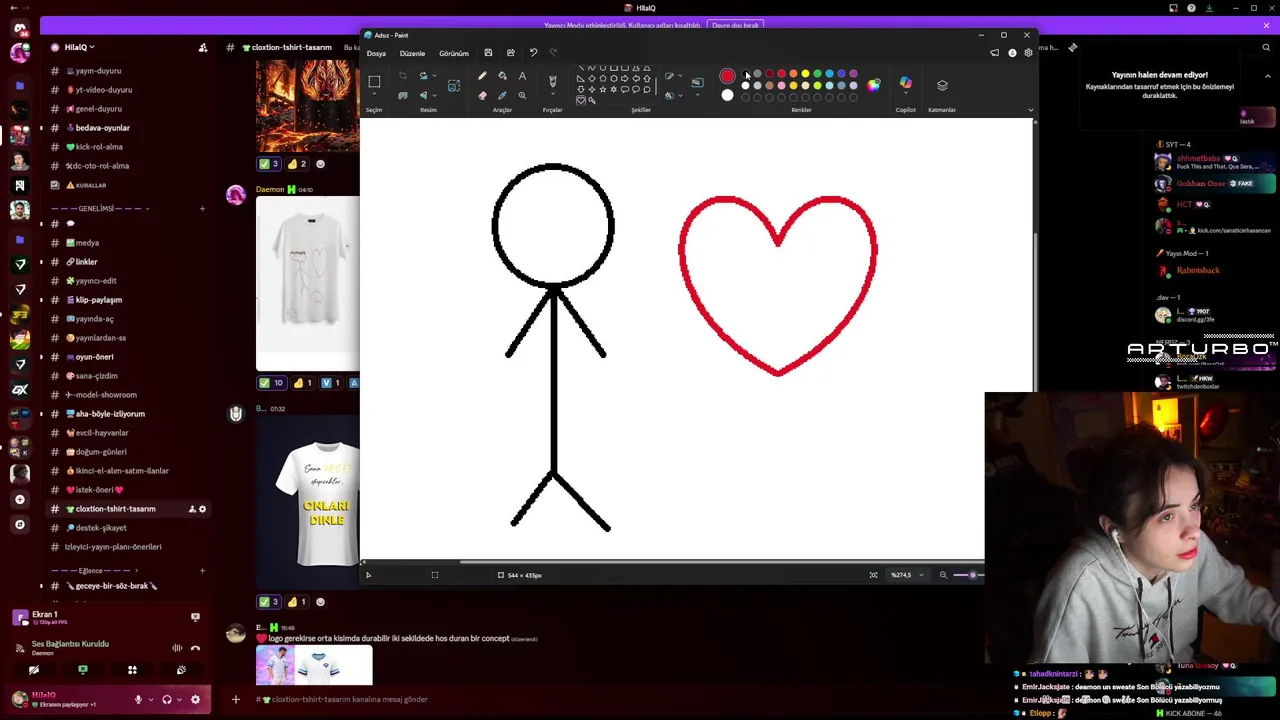Open the Düzenle menu in Paint
The width and height of the screenshot is (1280, 720).
pos(412,53)
